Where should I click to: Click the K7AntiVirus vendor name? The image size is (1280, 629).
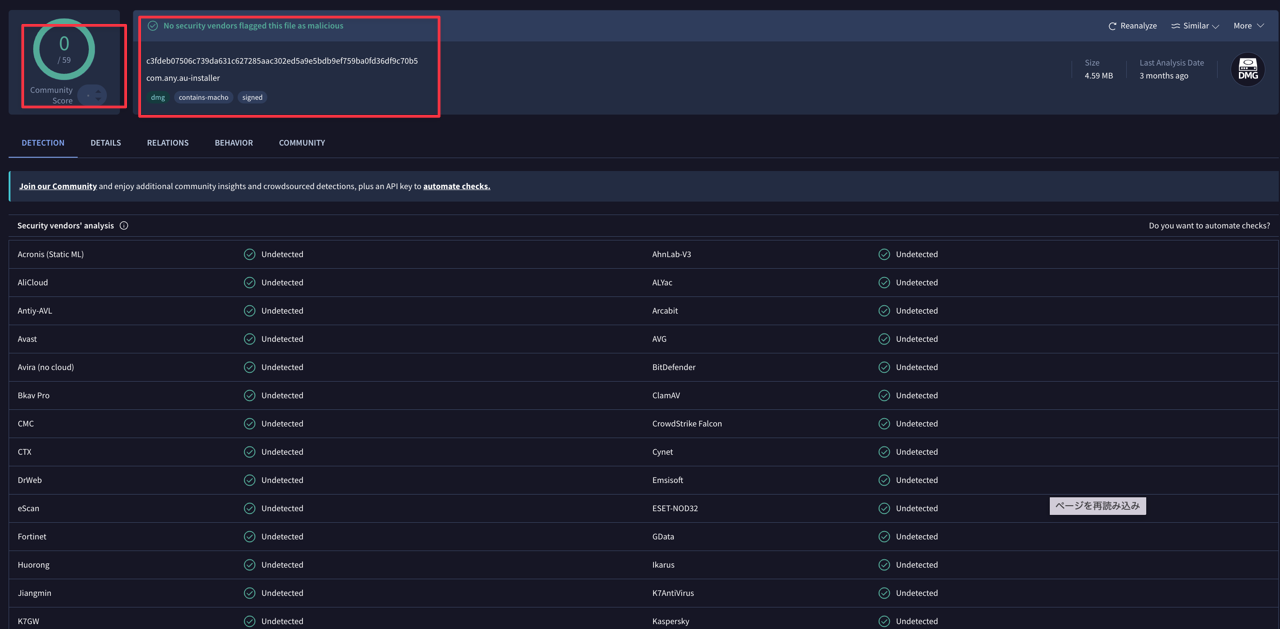click(673, 593)
